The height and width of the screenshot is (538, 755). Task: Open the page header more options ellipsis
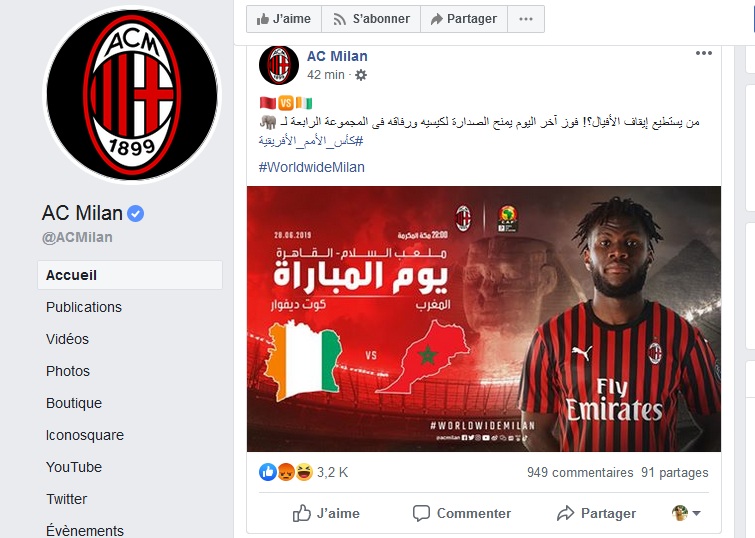point(526,19)
